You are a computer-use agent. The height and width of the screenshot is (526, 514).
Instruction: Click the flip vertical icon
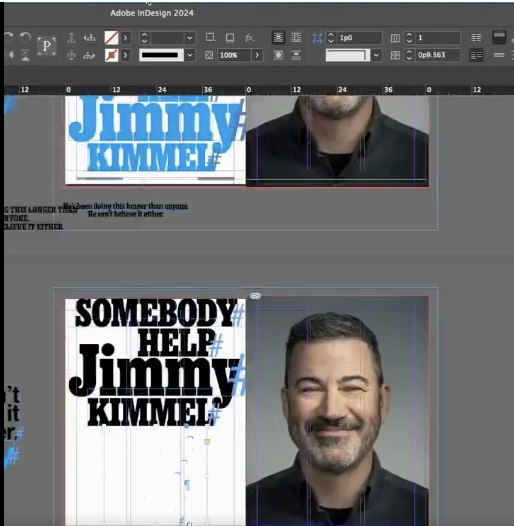[x=25, y=55]
